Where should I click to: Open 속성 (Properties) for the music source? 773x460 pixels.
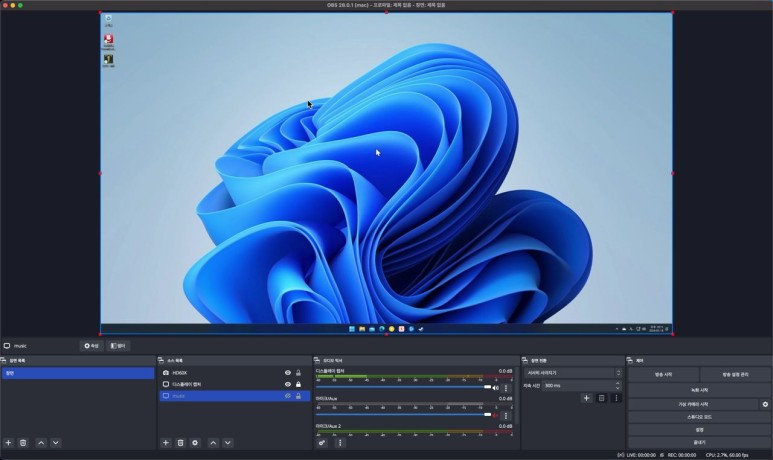92,346
